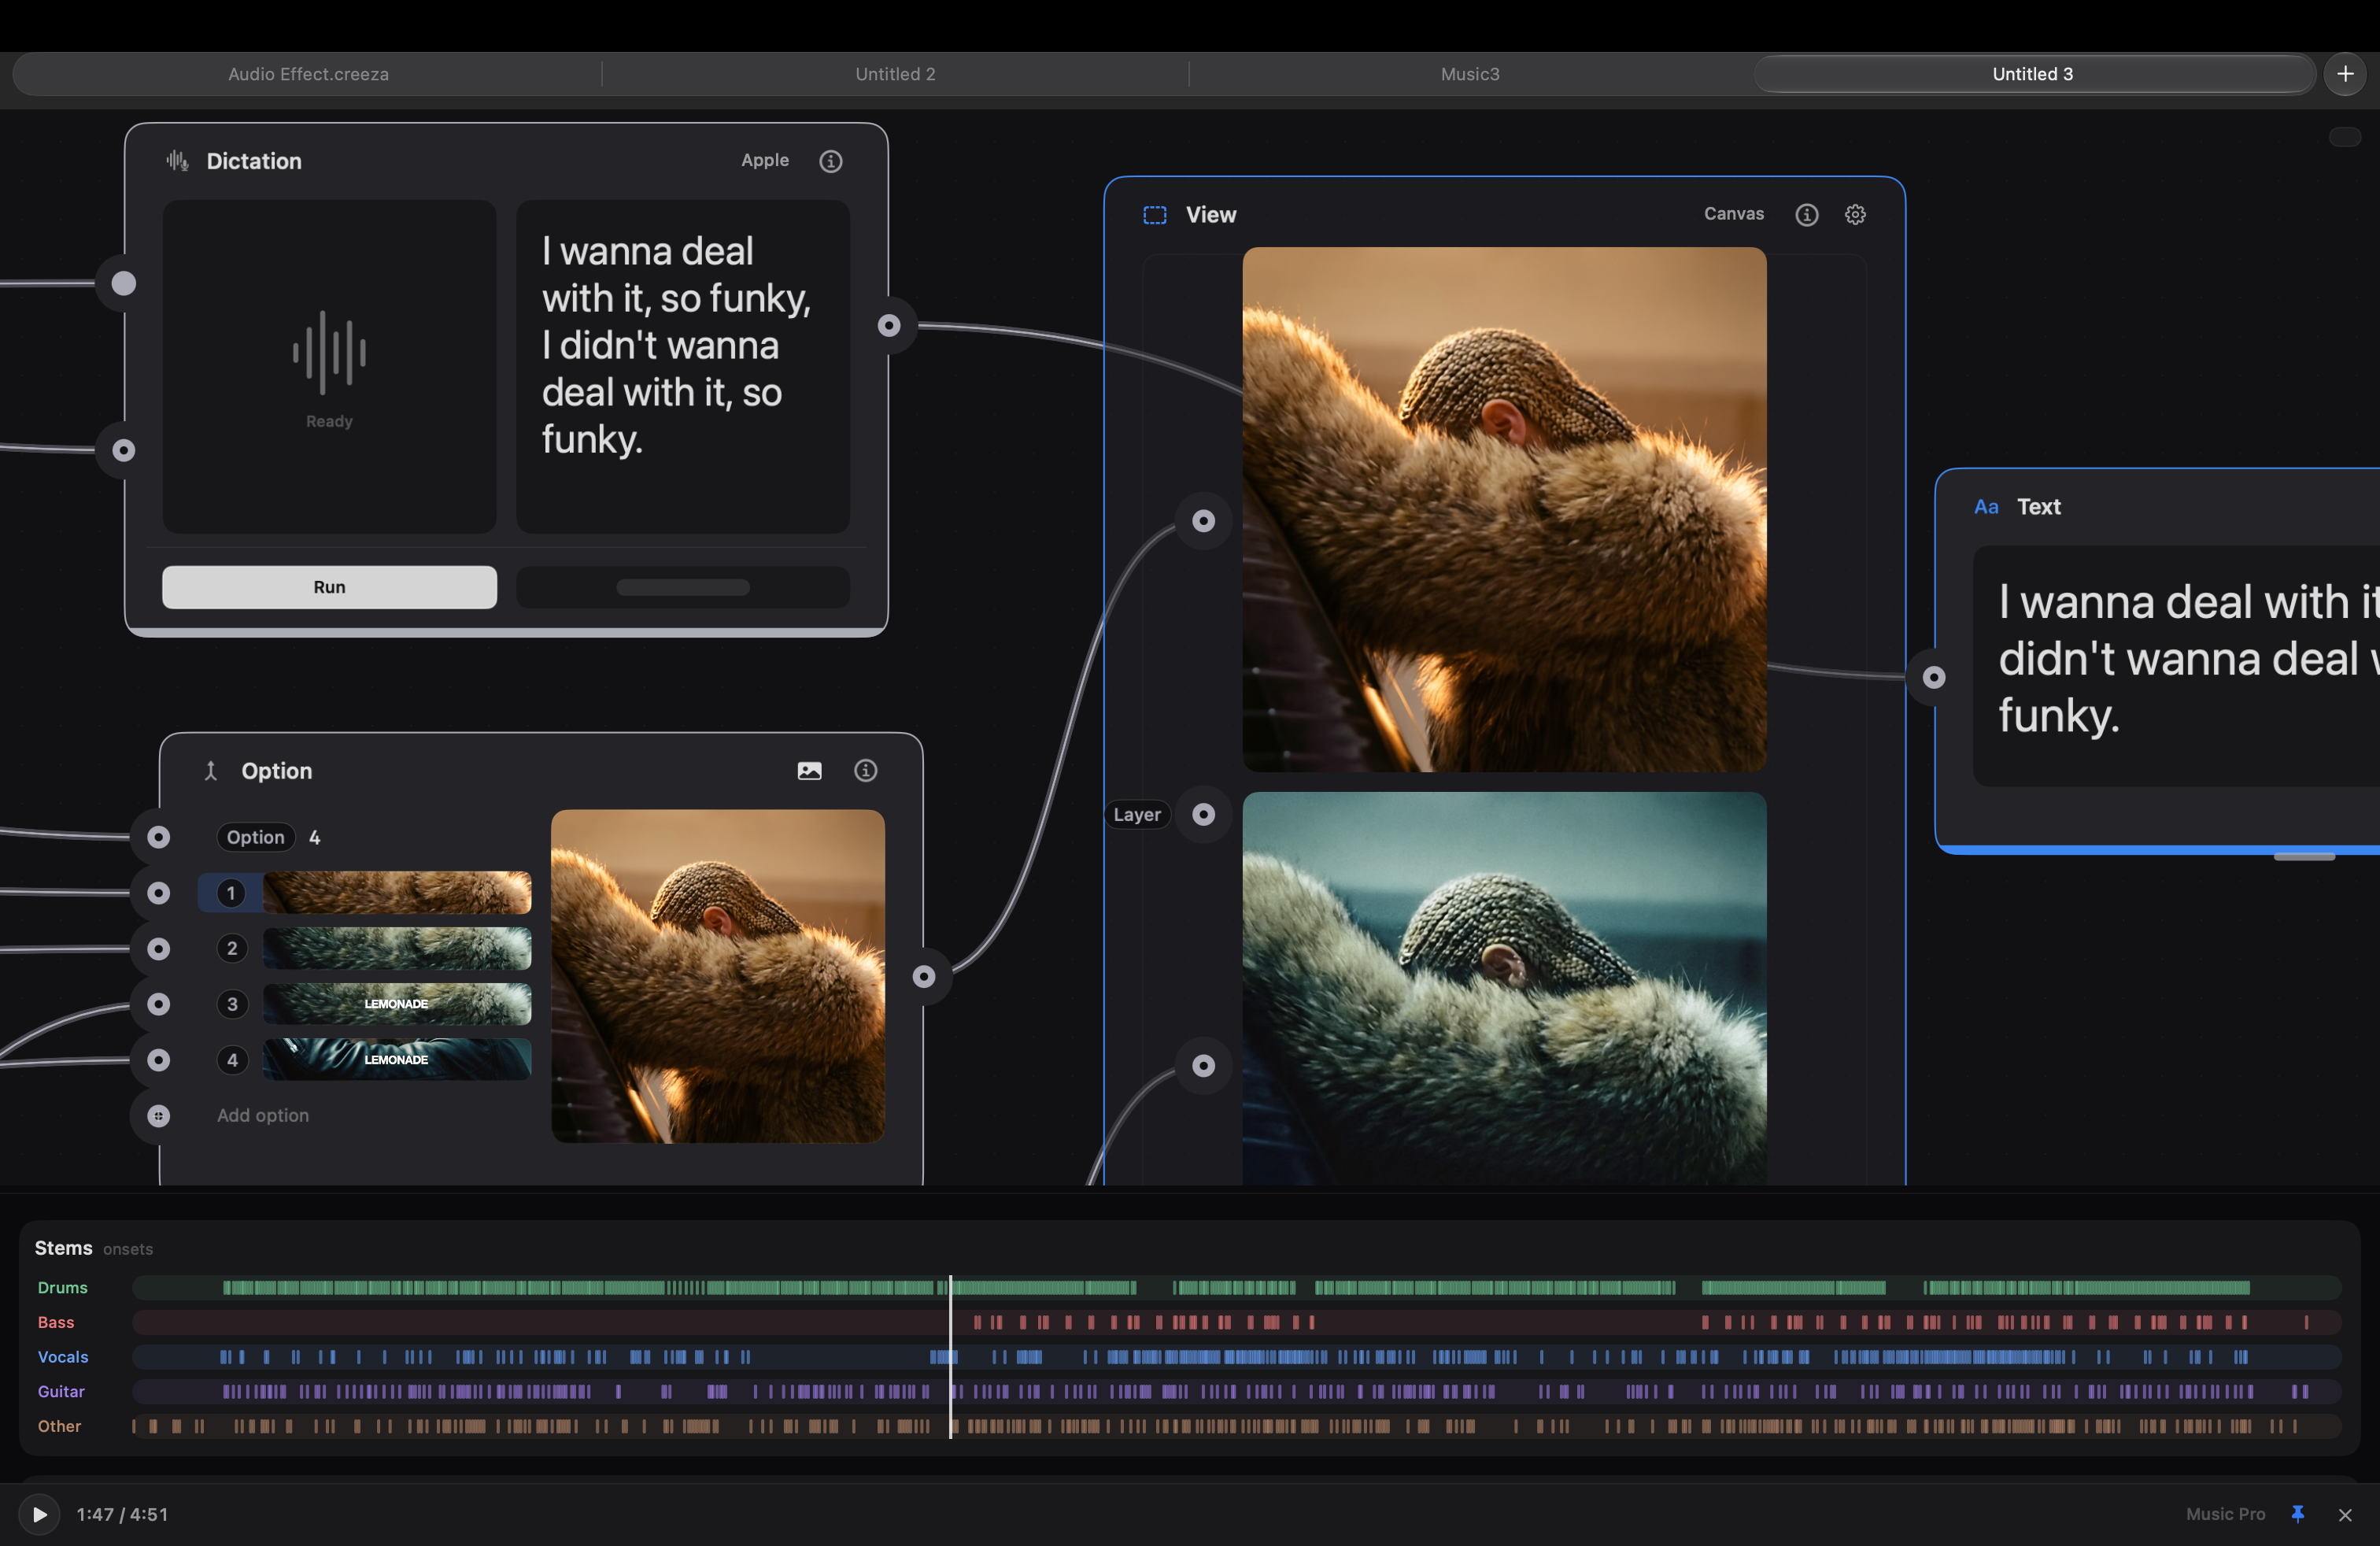The height and width of the screenshot is (1546, 2380).
Task: Click the Option node branch icon
Action: (x=210, y=771)
